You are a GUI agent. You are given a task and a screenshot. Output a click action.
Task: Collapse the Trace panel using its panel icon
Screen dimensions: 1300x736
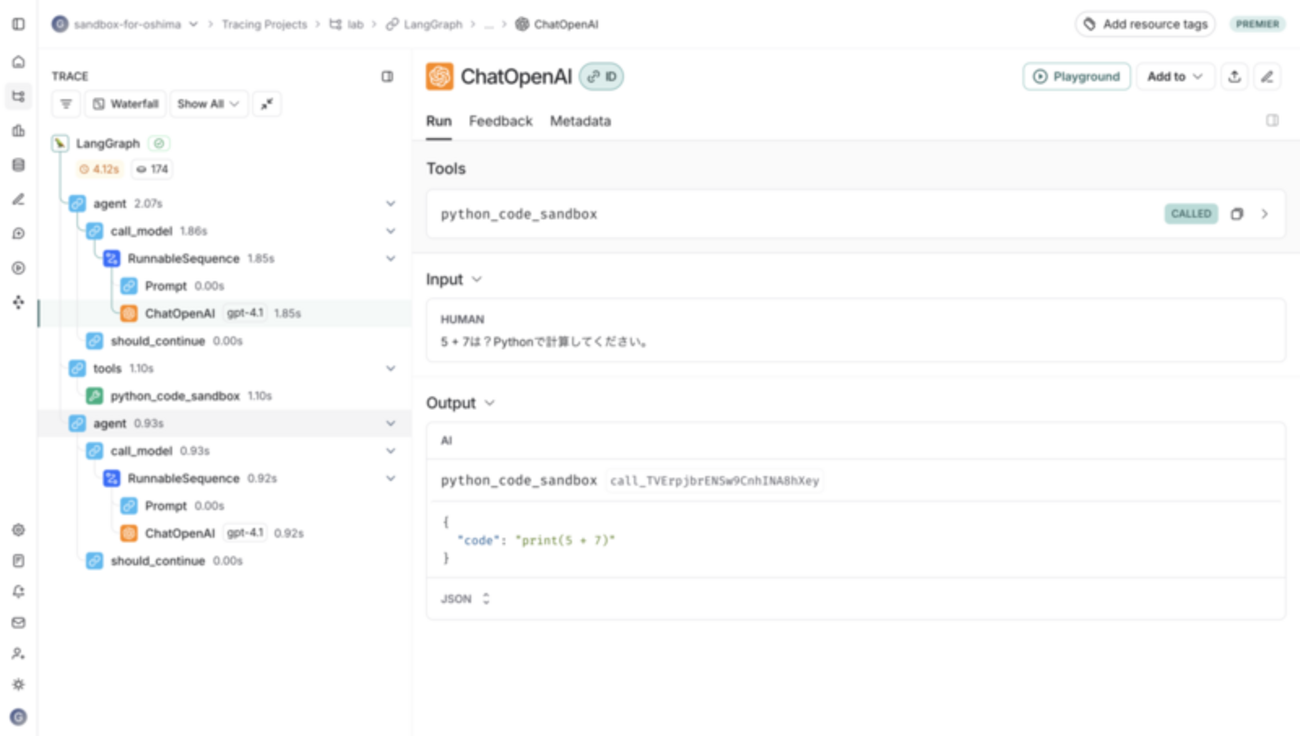pyautogui.click(x=388, y=76)
